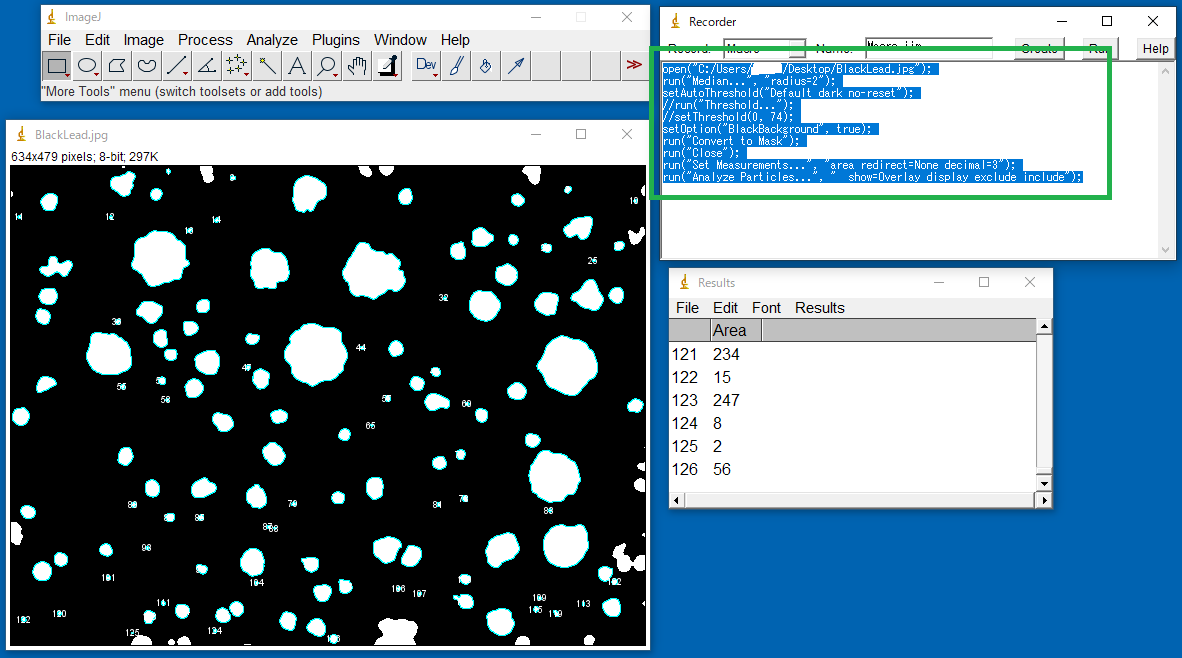This screenshot has width=1182, height=658.
Task: Select the Wand tracing tool
Action: coord(267,66)
